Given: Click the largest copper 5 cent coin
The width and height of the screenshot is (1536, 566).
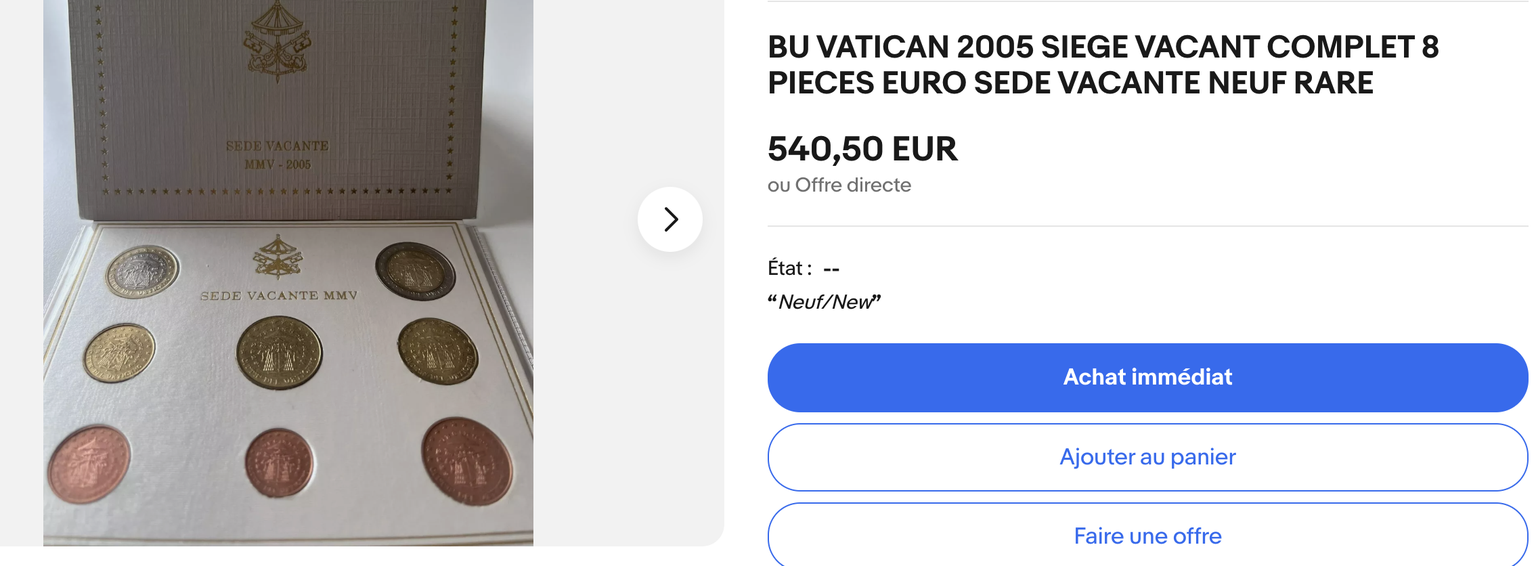Looking at the screenshot, I should click(466, 460).
